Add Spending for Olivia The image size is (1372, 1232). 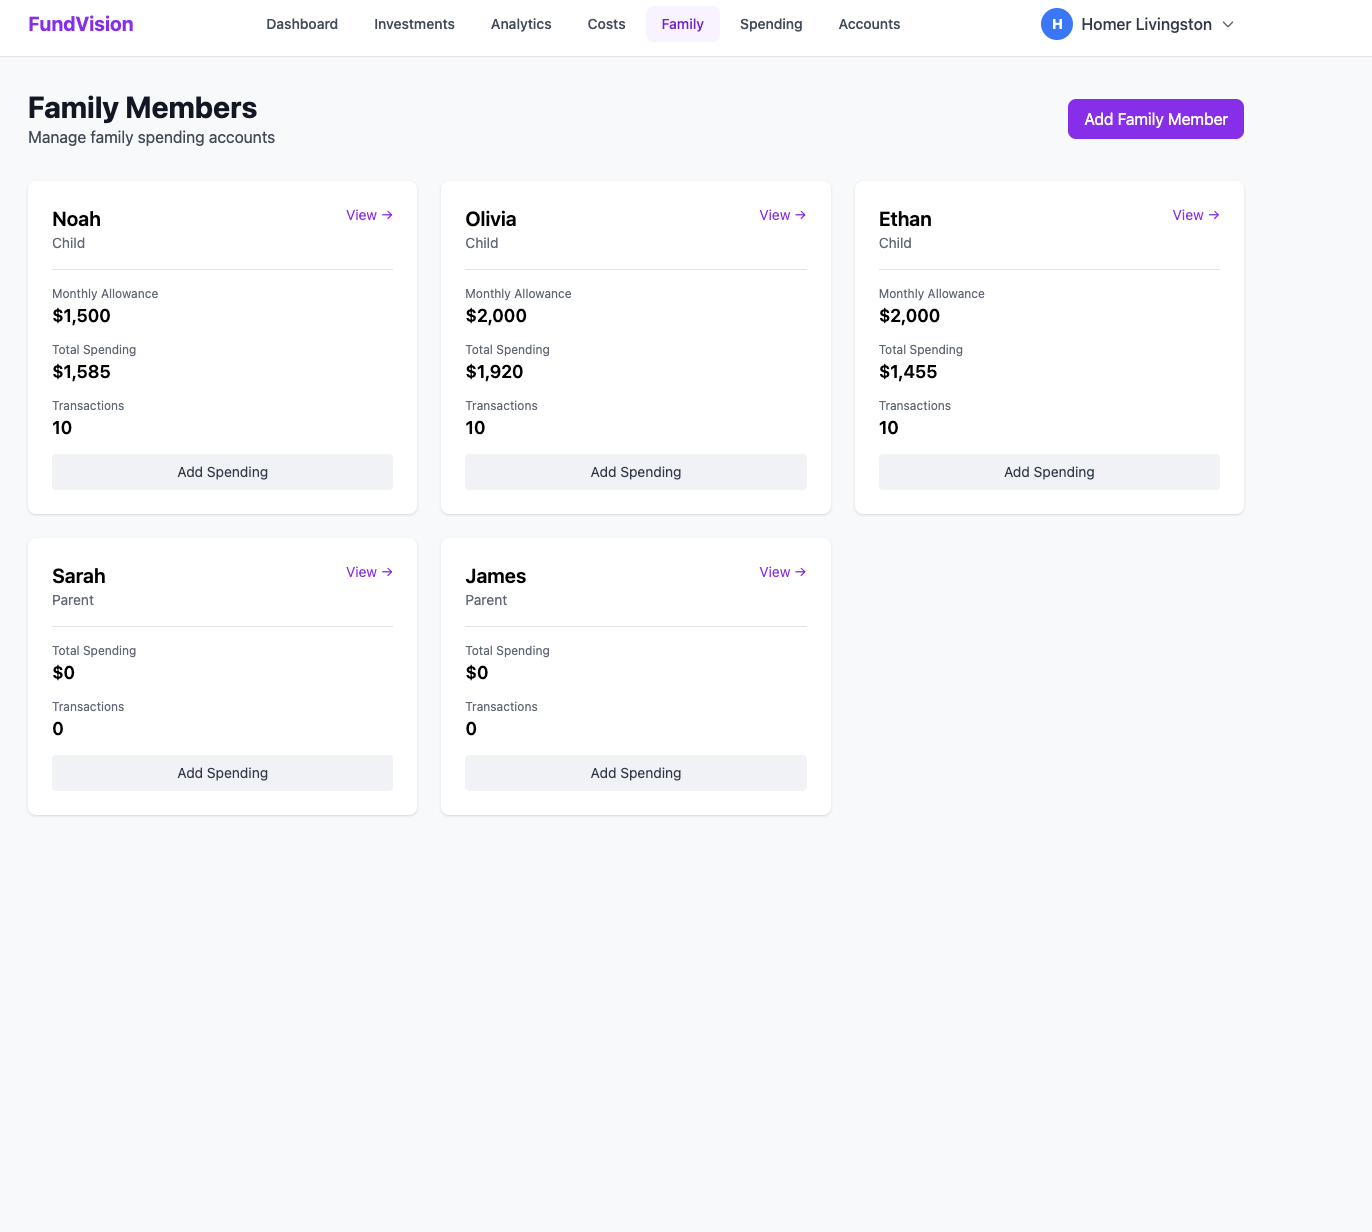pyautogui.click(x=636, y=472)
